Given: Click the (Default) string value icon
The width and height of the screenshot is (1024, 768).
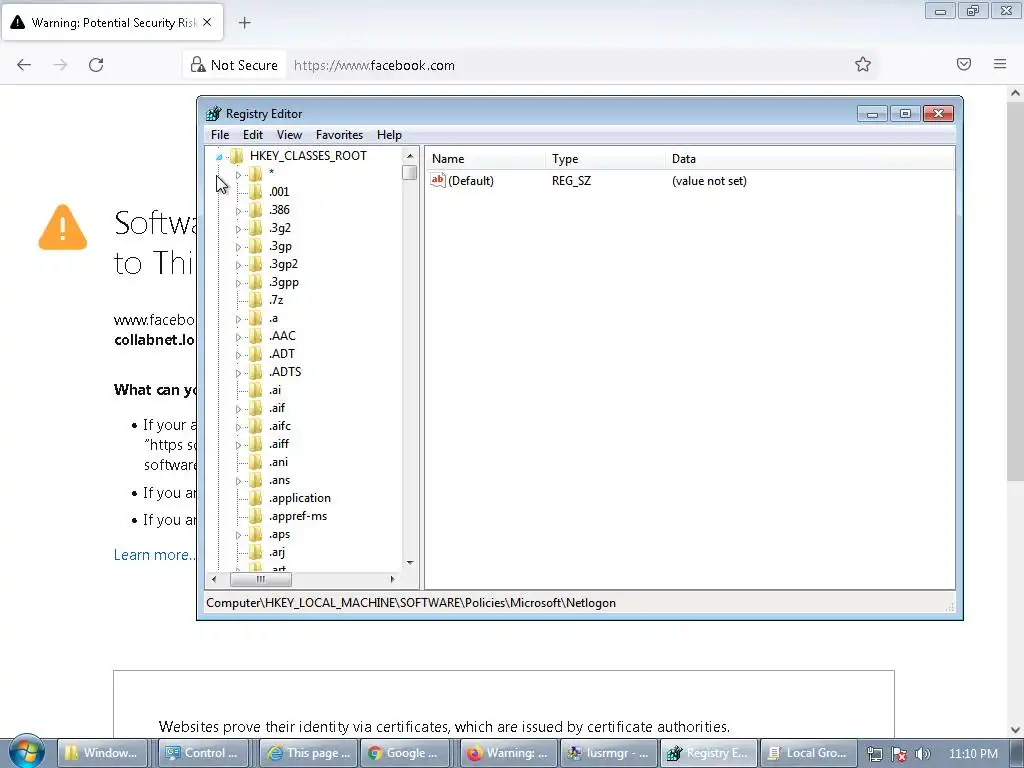Looking at the screenshot, I should [x=438, y=180].
